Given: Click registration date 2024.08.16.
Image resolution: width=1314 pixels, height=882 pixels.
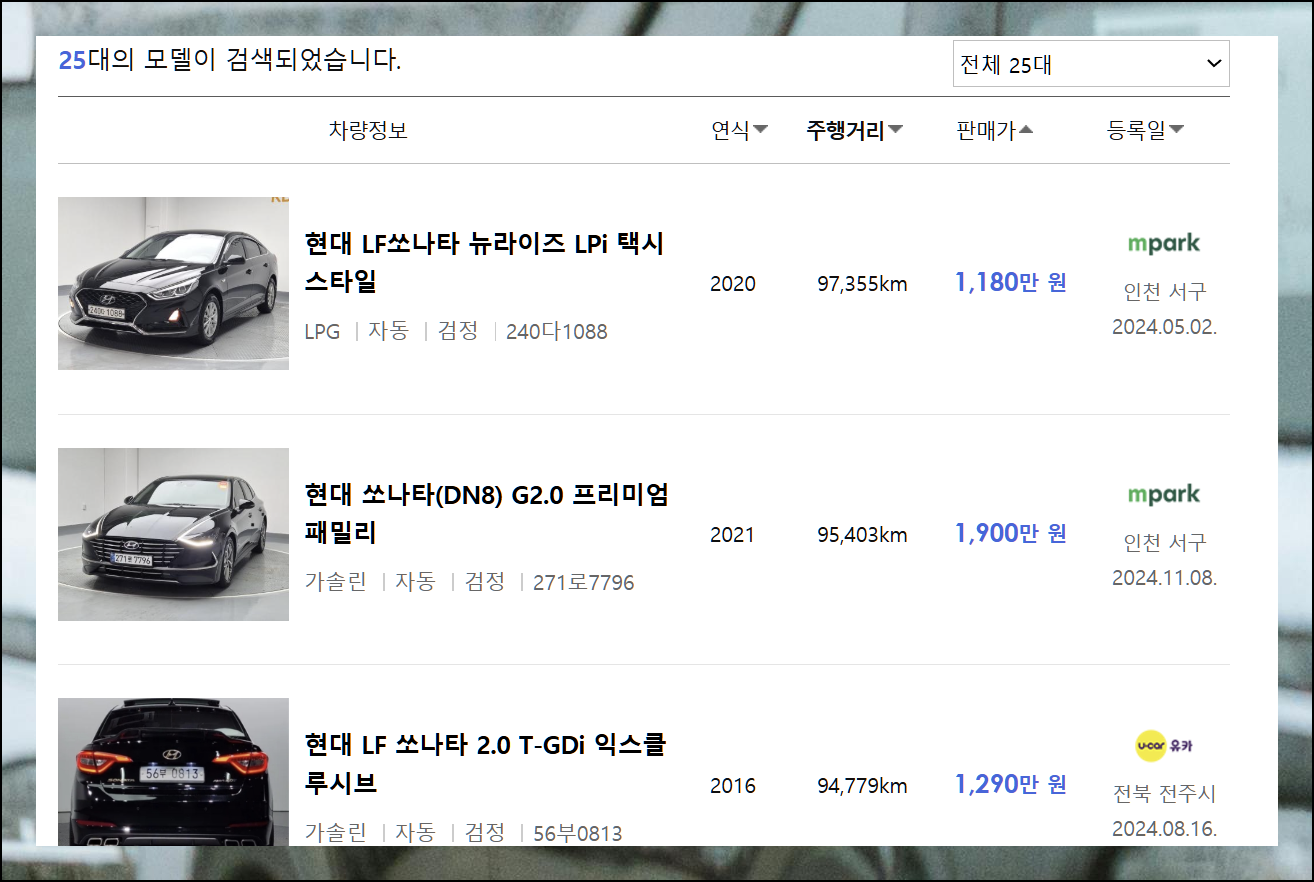Looking at the screenshot, I should pyautogui.click(x=1164, y=829).
